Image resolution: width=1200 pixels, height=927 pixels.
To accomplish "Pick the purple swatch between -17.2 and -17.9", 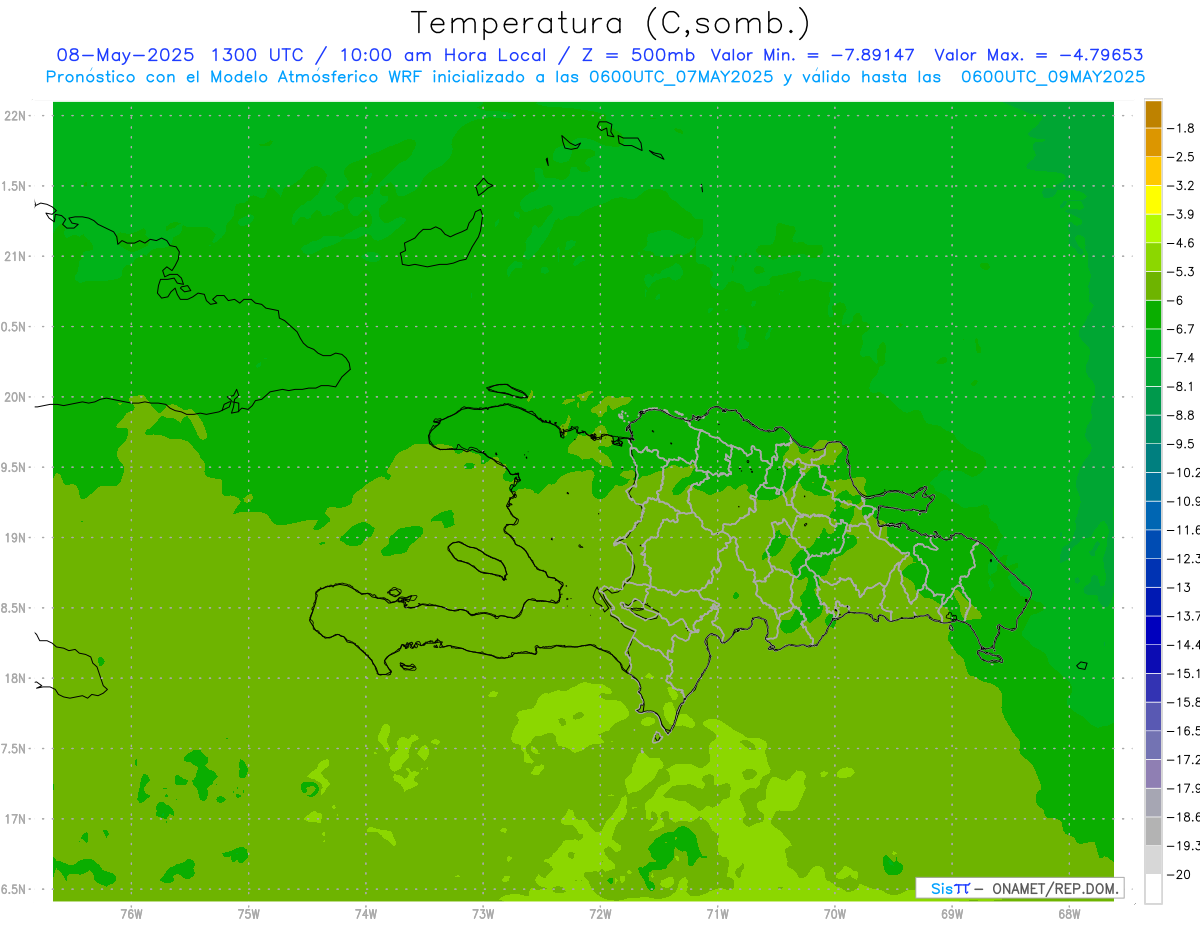I will pos(1153,773).
